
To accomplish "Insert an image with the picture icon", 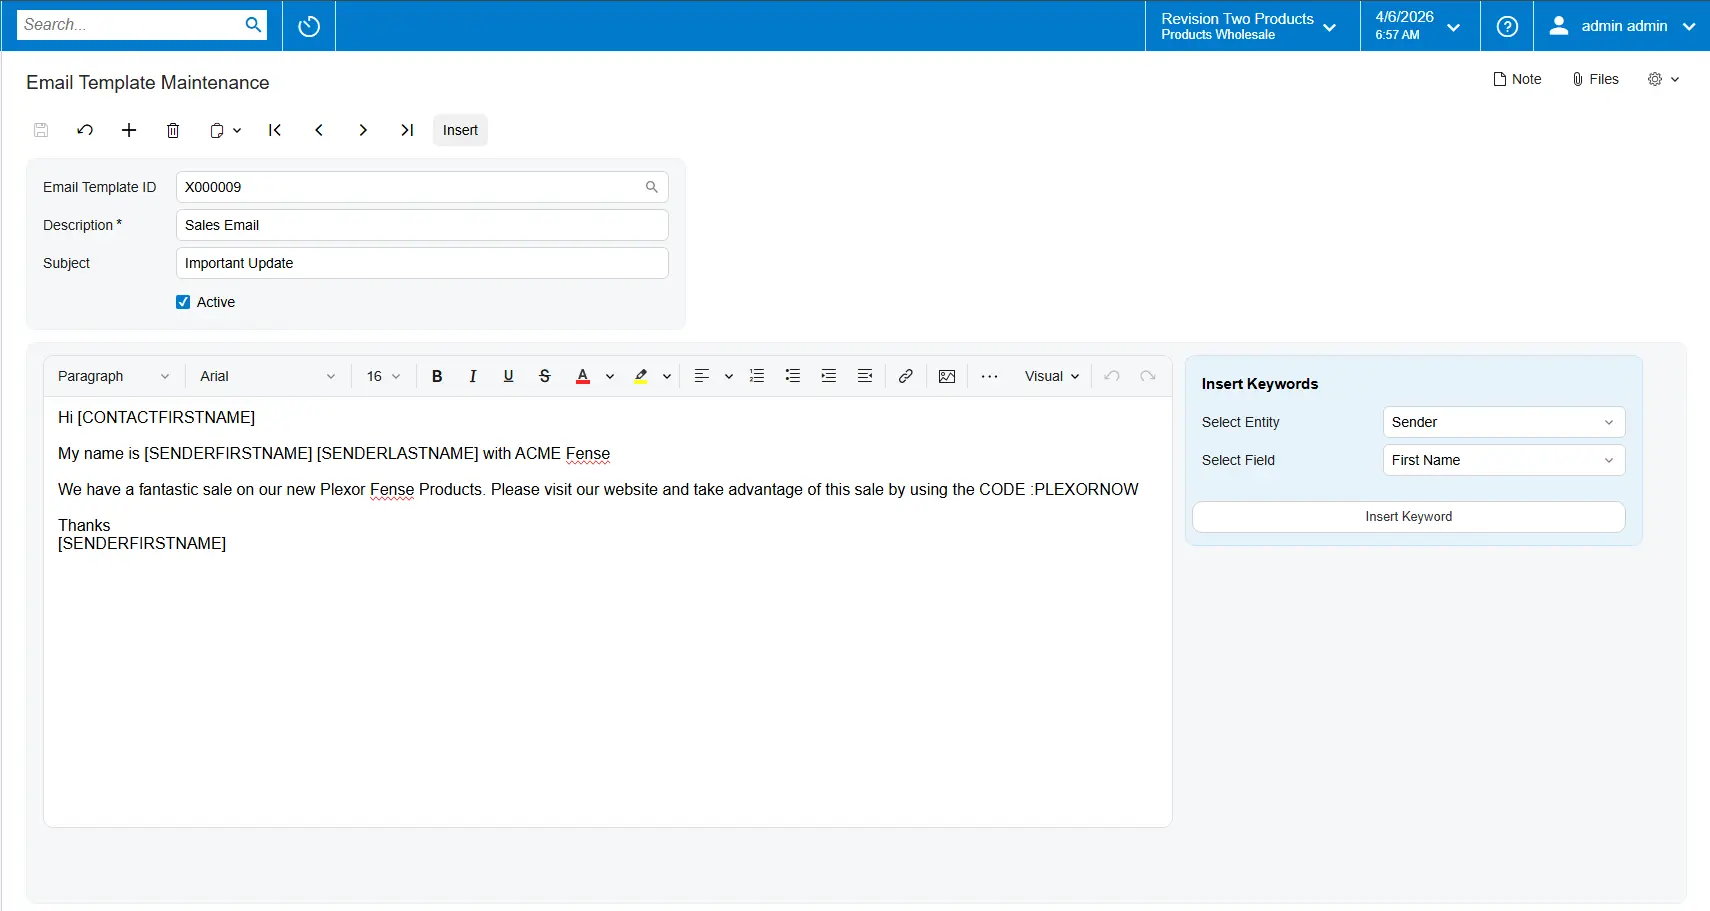I will coord(947,376).
